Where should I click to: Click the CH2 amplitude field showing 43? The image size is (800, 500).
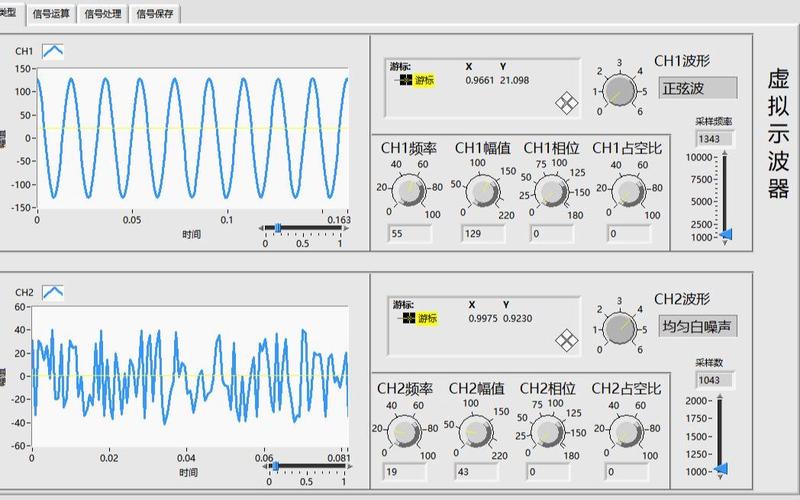[x=477, y=472]
